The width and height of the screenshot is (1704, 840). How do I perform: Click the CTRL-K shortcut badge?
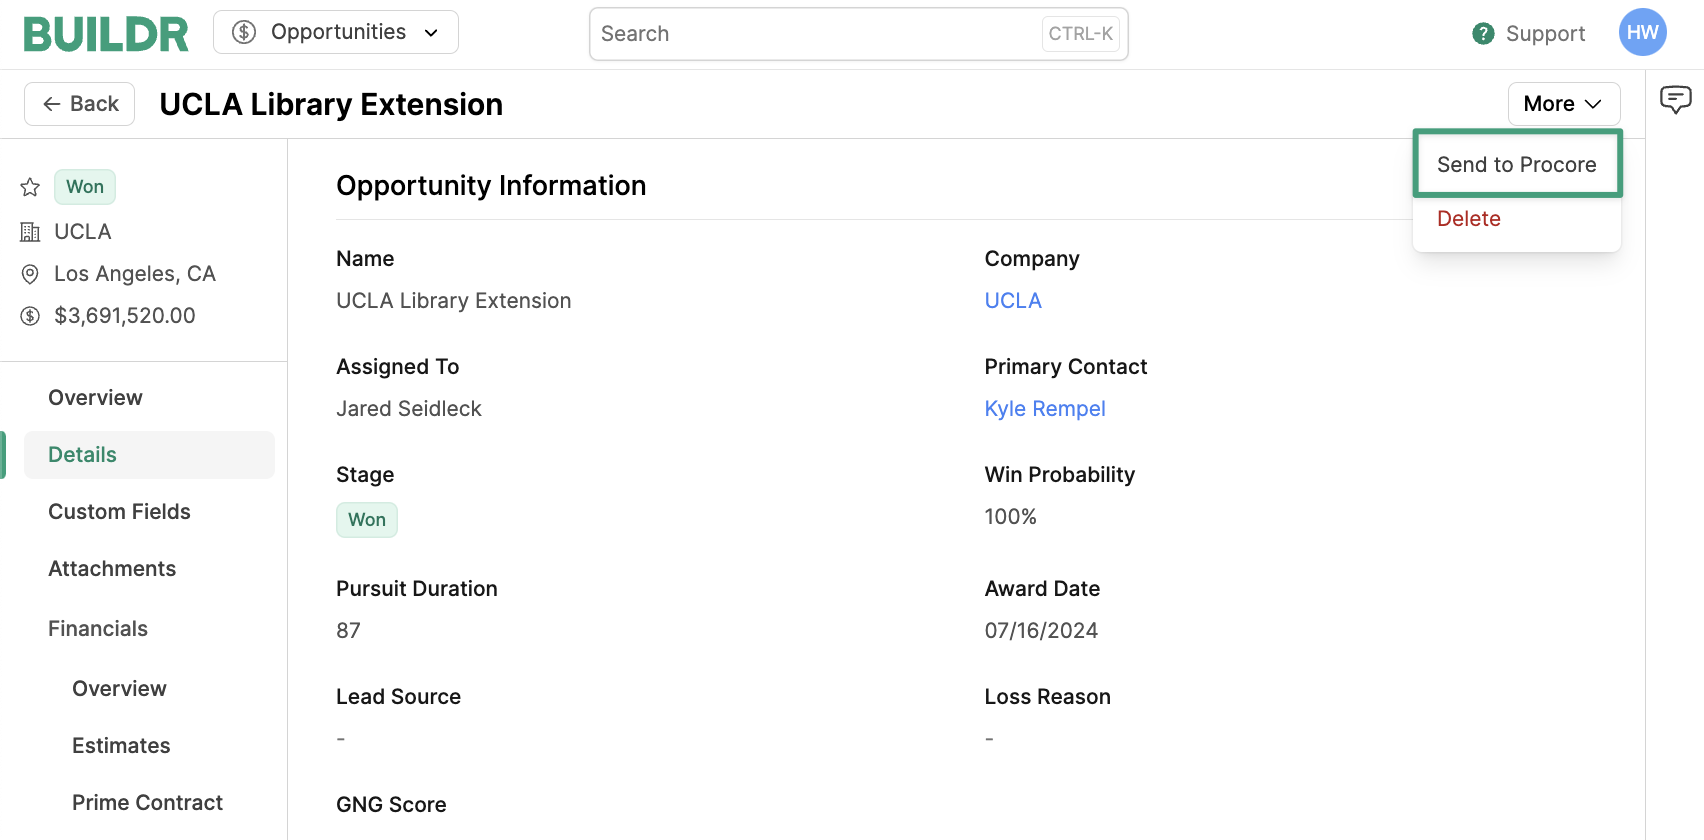point(1081,34)
